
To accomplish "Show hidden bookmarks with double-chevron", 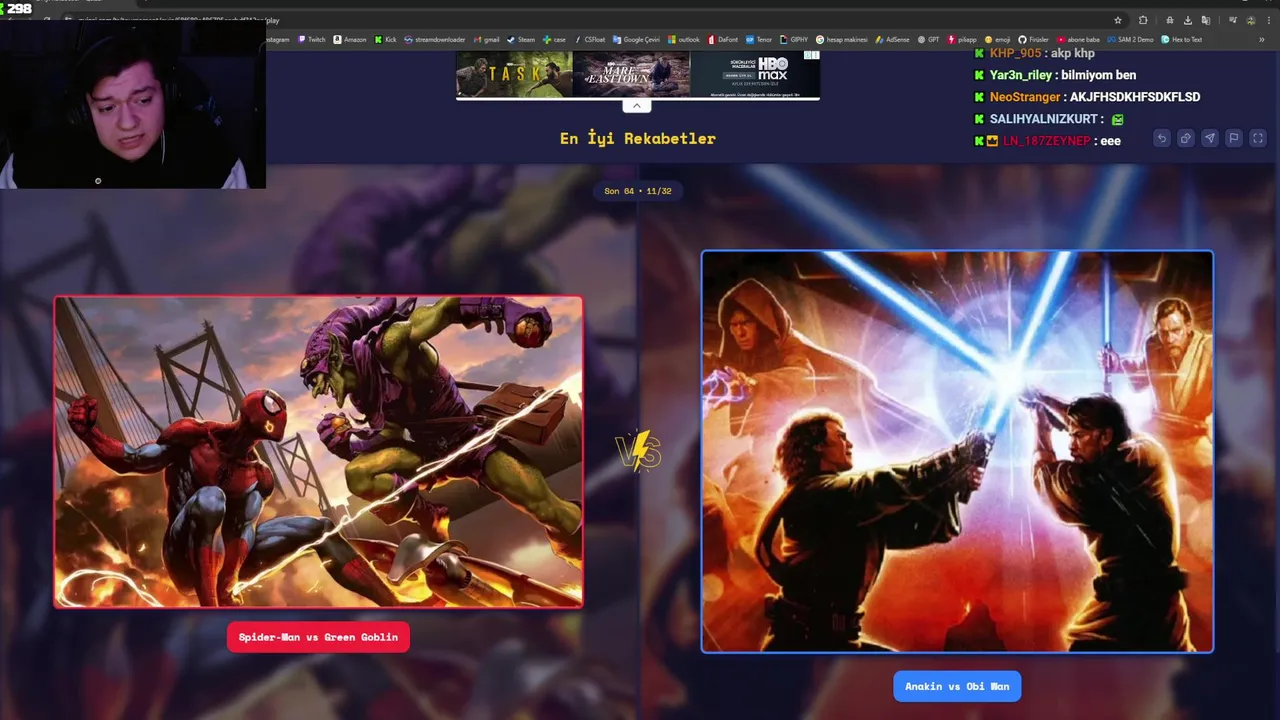I will tap(1261, 40).
